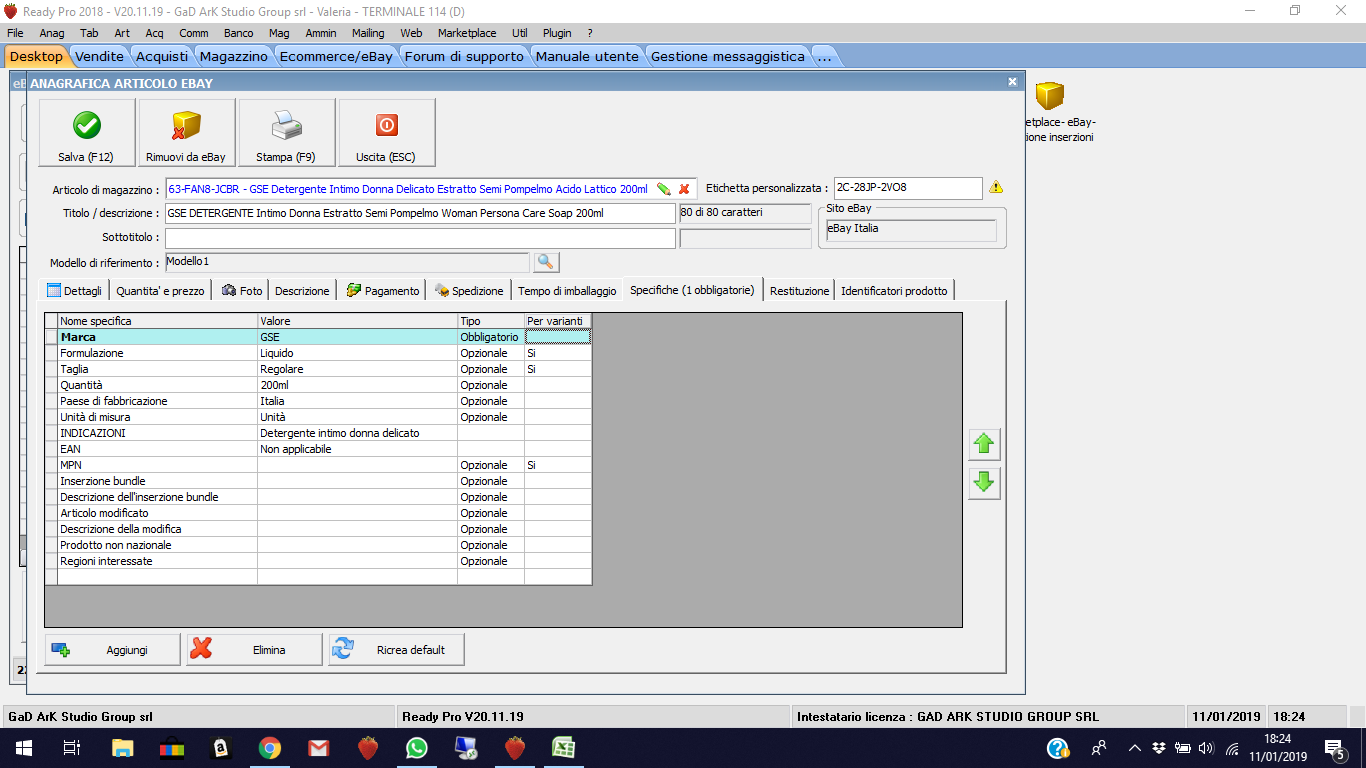Screen dimensions: 1366x768
Task: Open the Windows Start menu
Action: click(x=23, y=748)
